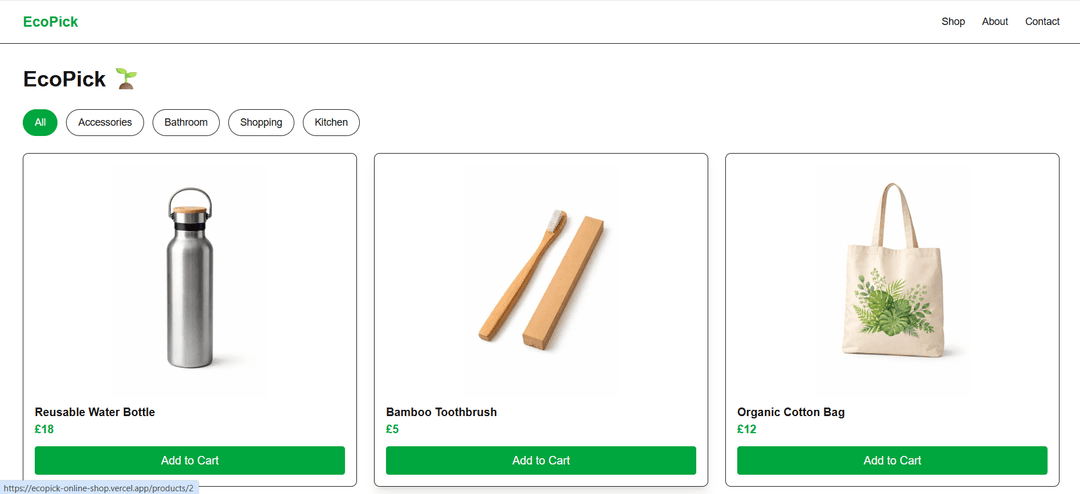This screenshot has width=1080, height=494.
Task: Open the About page link
Action: click(x=995, y=22)
